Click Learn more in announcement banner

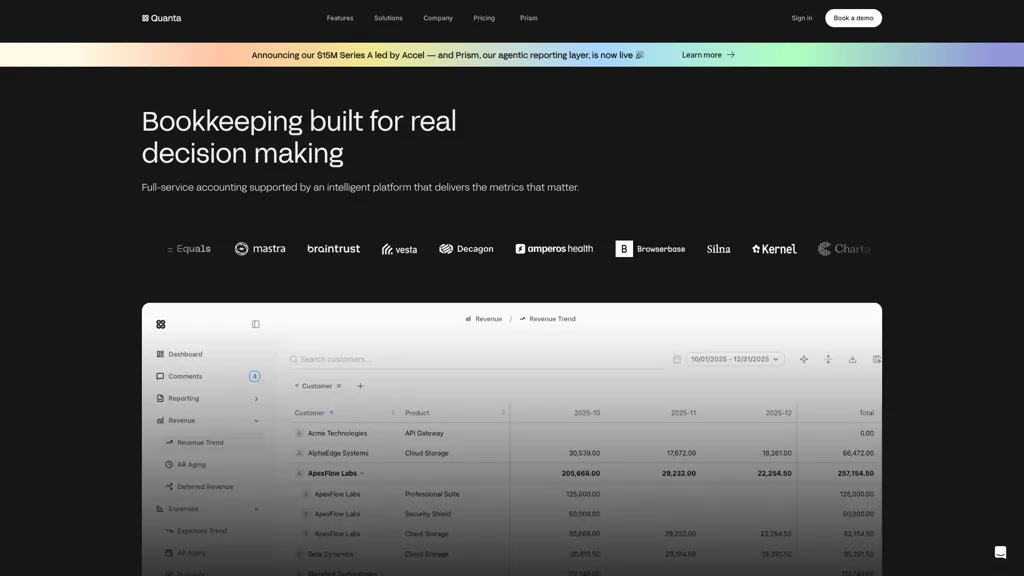click(x=708, y=55)
